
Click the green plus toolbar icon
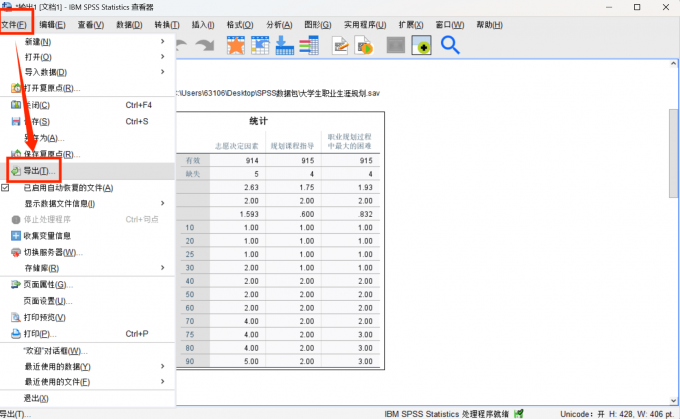[x=422, y=45]
